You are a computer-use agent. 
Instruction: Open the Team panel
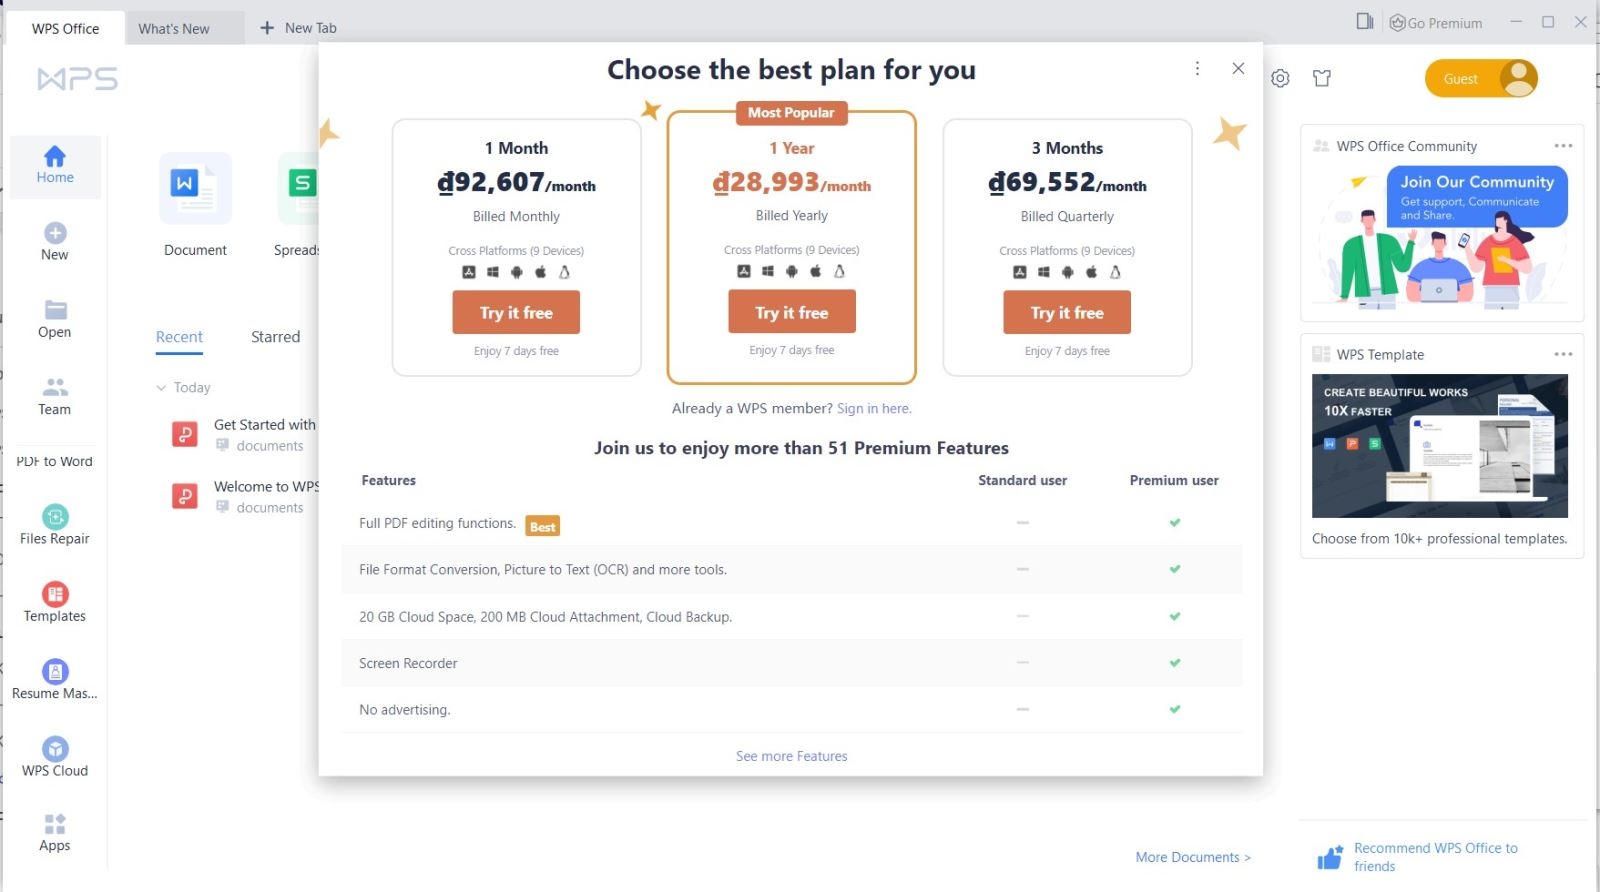tap(55, 394)
